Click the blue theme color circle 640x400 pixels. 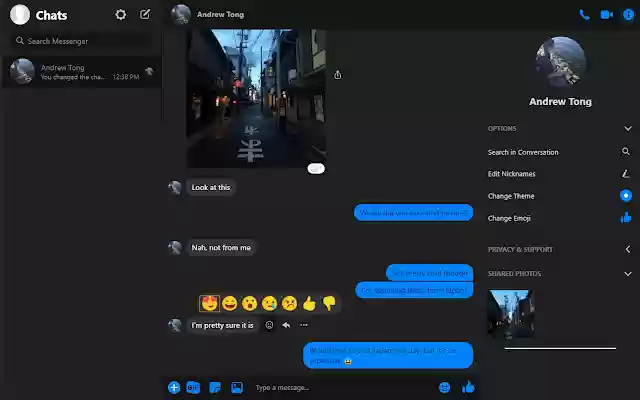(x=626, y=196)
